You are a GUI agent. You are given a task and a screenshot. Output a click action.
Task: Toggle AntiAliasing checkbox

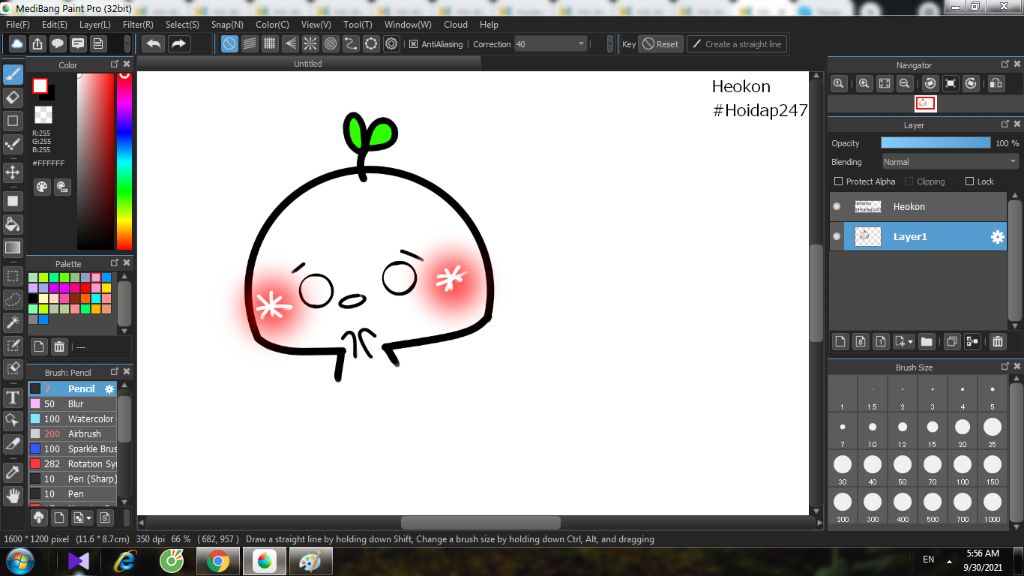click(x=413, y=44)
